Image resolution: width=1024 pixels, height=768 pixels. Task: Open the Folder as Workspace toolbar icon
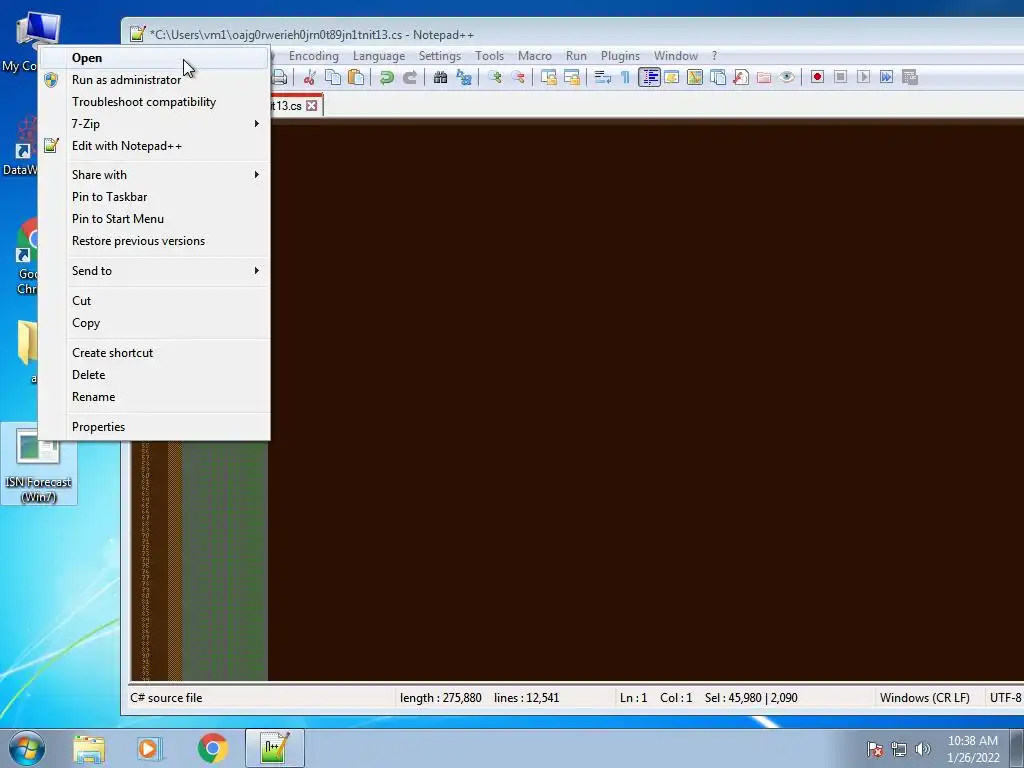764,77
